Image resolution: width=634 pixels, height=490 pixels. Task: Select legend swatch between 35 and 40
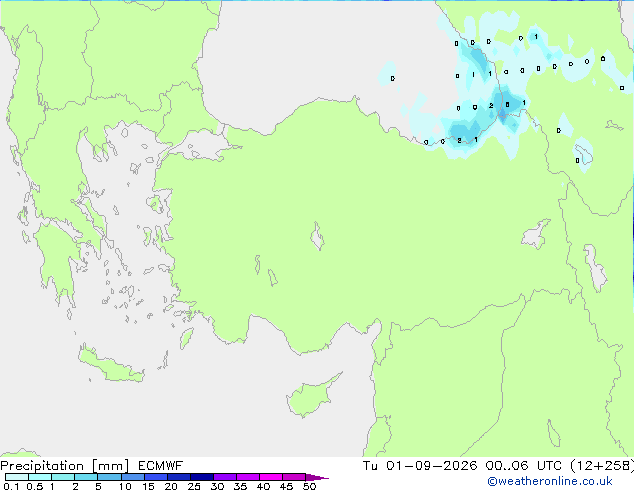click(247, 477)
